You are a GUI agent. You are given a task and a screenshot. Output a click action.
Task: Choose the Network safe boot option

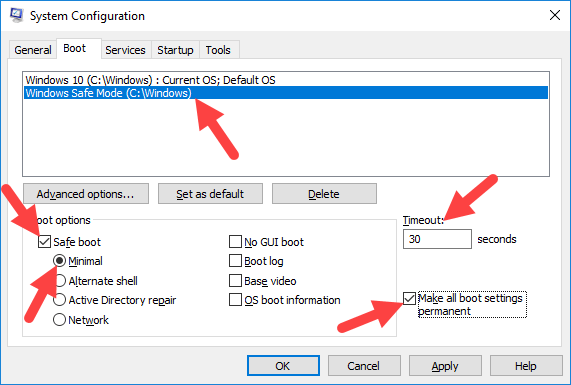[x=59, y=320]
